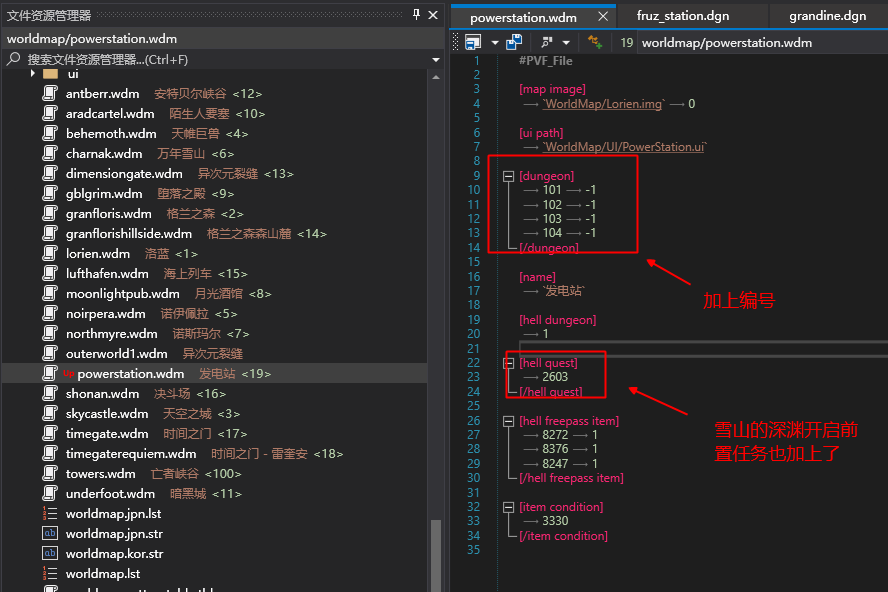Click the dimensiongate.wdm file icon

(50, 173)
